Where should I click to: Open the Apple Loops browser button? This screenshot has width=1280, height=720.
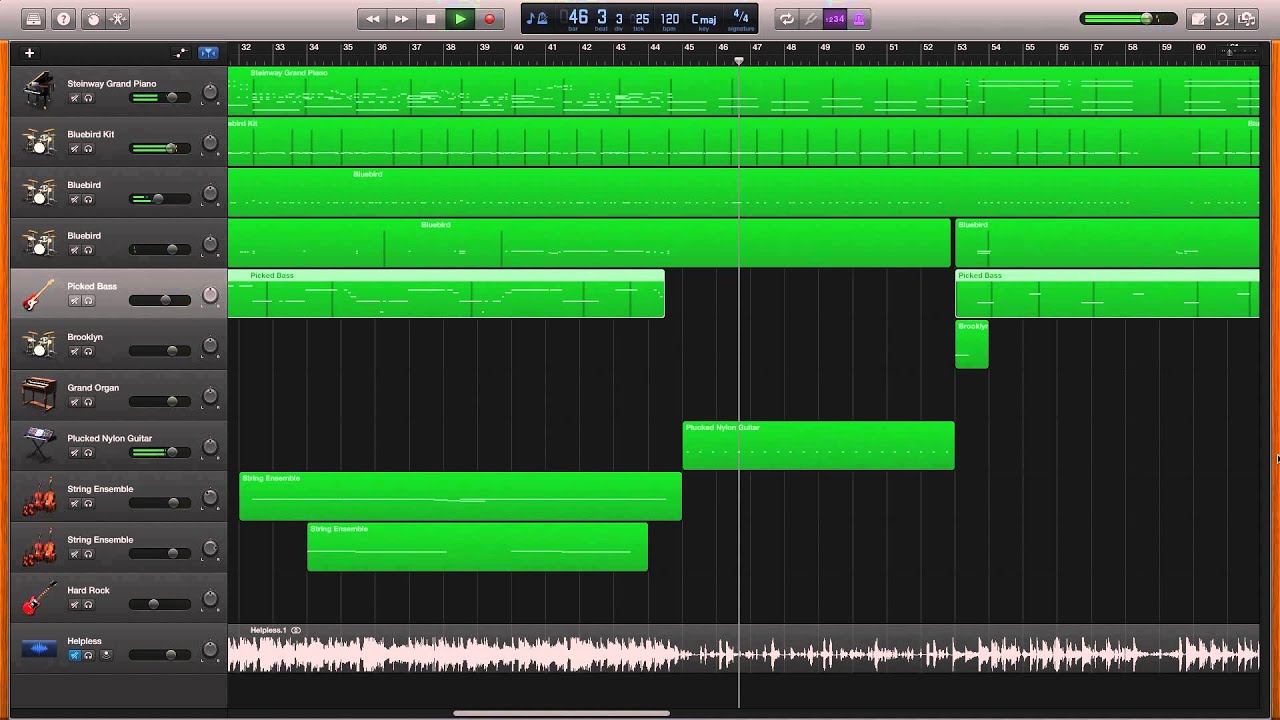(x=1222, y=19)
